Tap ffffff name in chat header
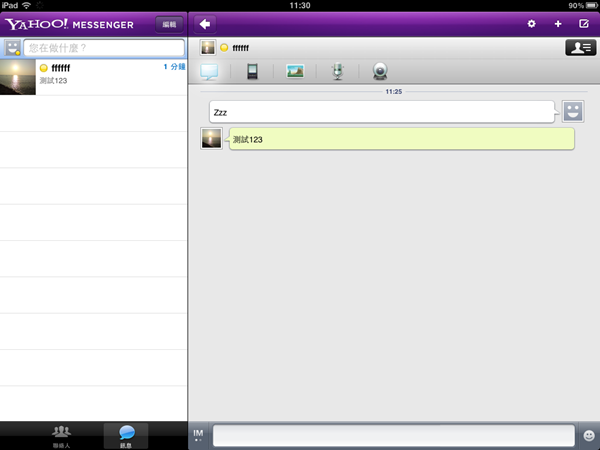The height and width of the screenshot is (450, 600). (x=241, y=48)
